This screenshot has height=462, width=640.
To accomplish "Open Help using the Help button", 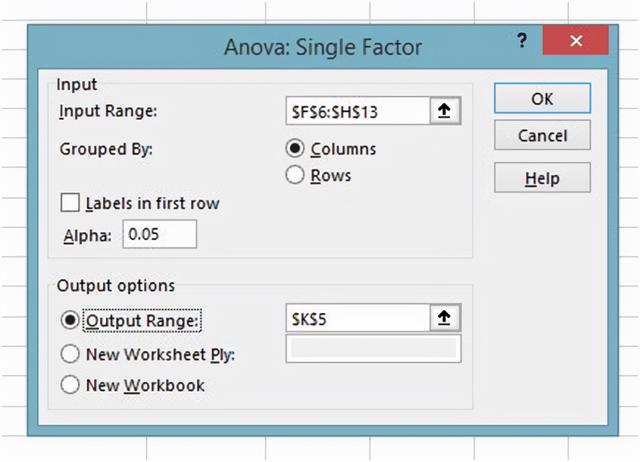I will point(542,178).
